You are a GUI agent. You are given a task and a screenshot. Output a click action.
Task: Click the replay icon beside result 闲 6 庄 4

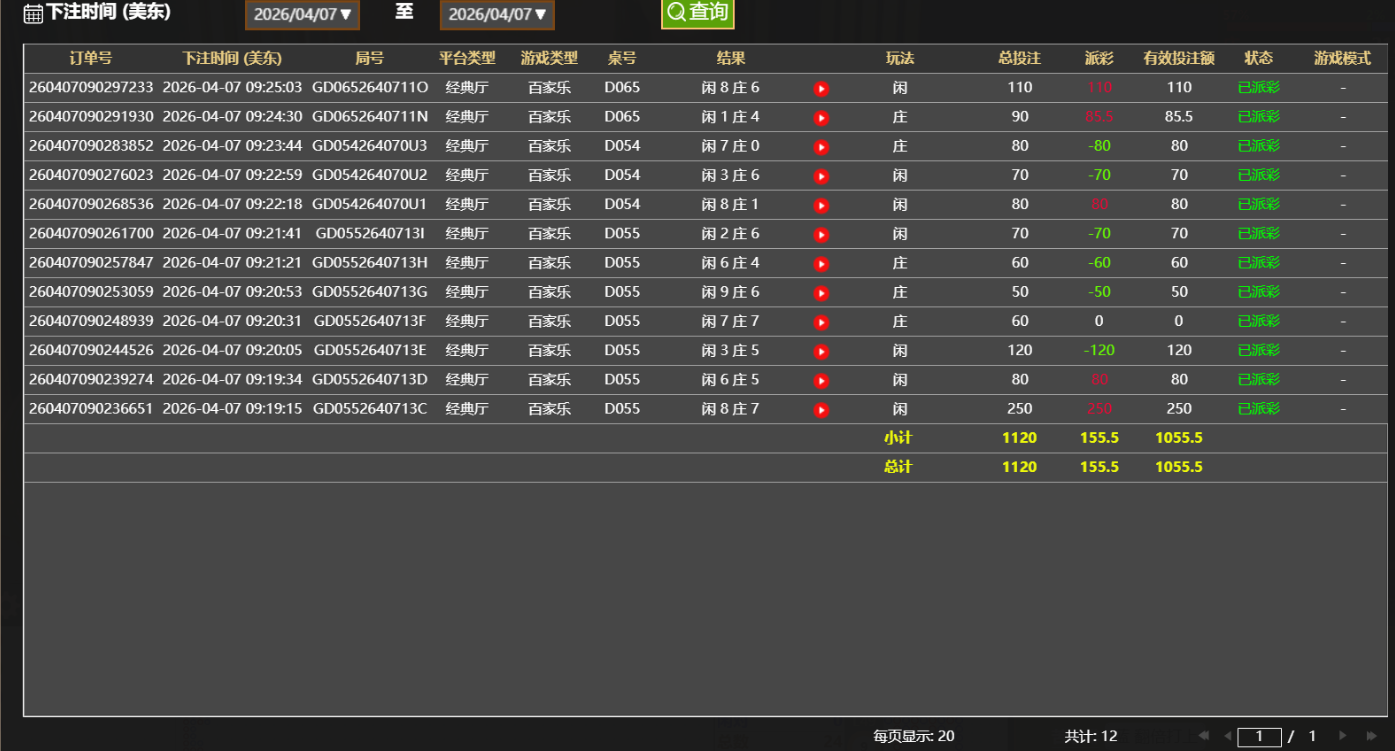[x=820, y=263]
